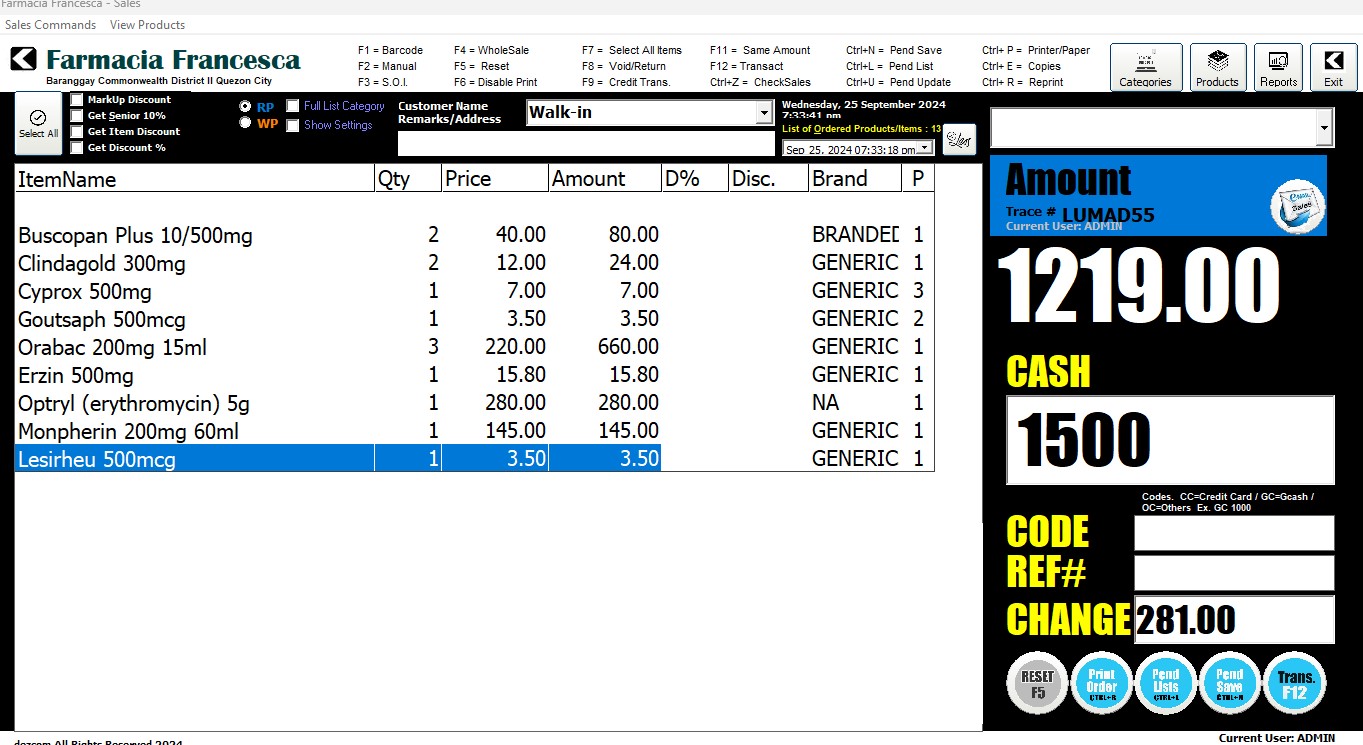Image resolution: width=1363 pixels, height=745 pixels.
Task: Expand the Customer Name Walk-in dropdown
Action: tap(764, 114)
